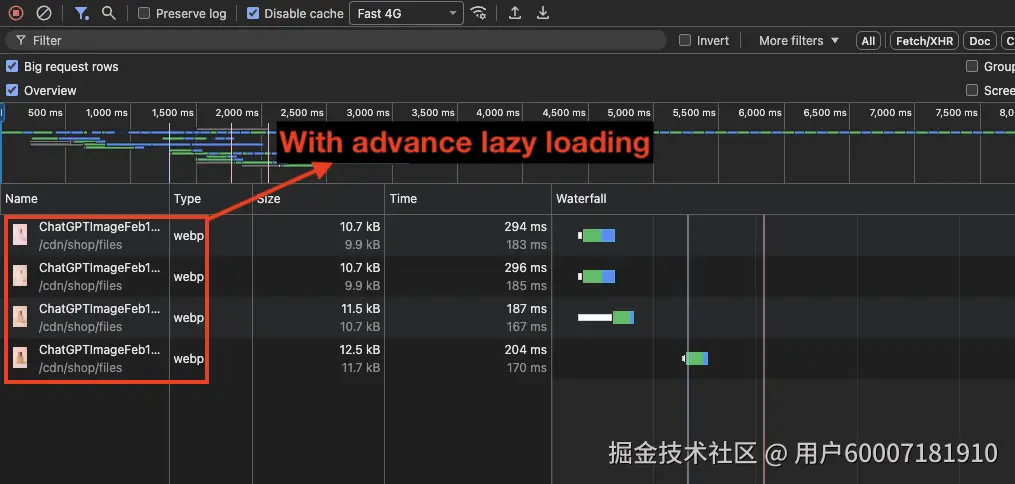Select Doc filter type

[x=979, y=41]
